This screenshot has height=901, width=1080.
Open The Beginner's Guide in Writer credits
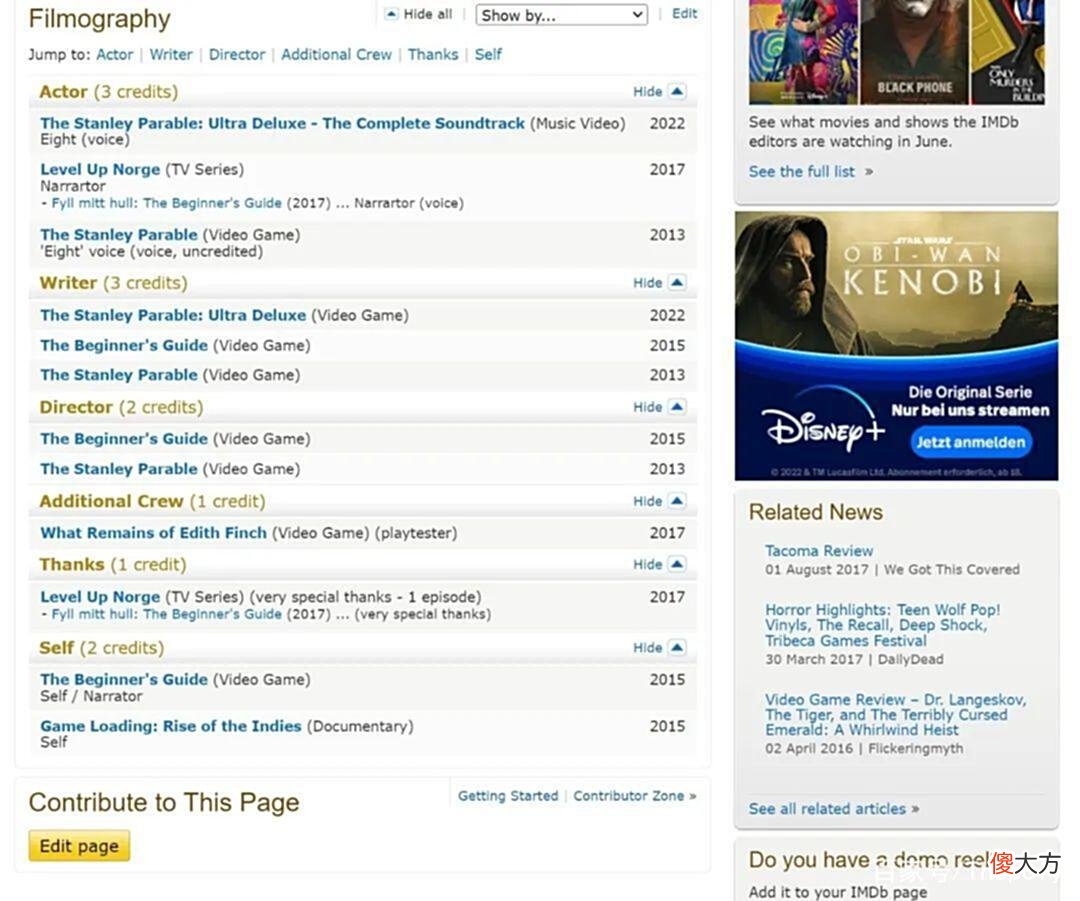coord(124,345)
